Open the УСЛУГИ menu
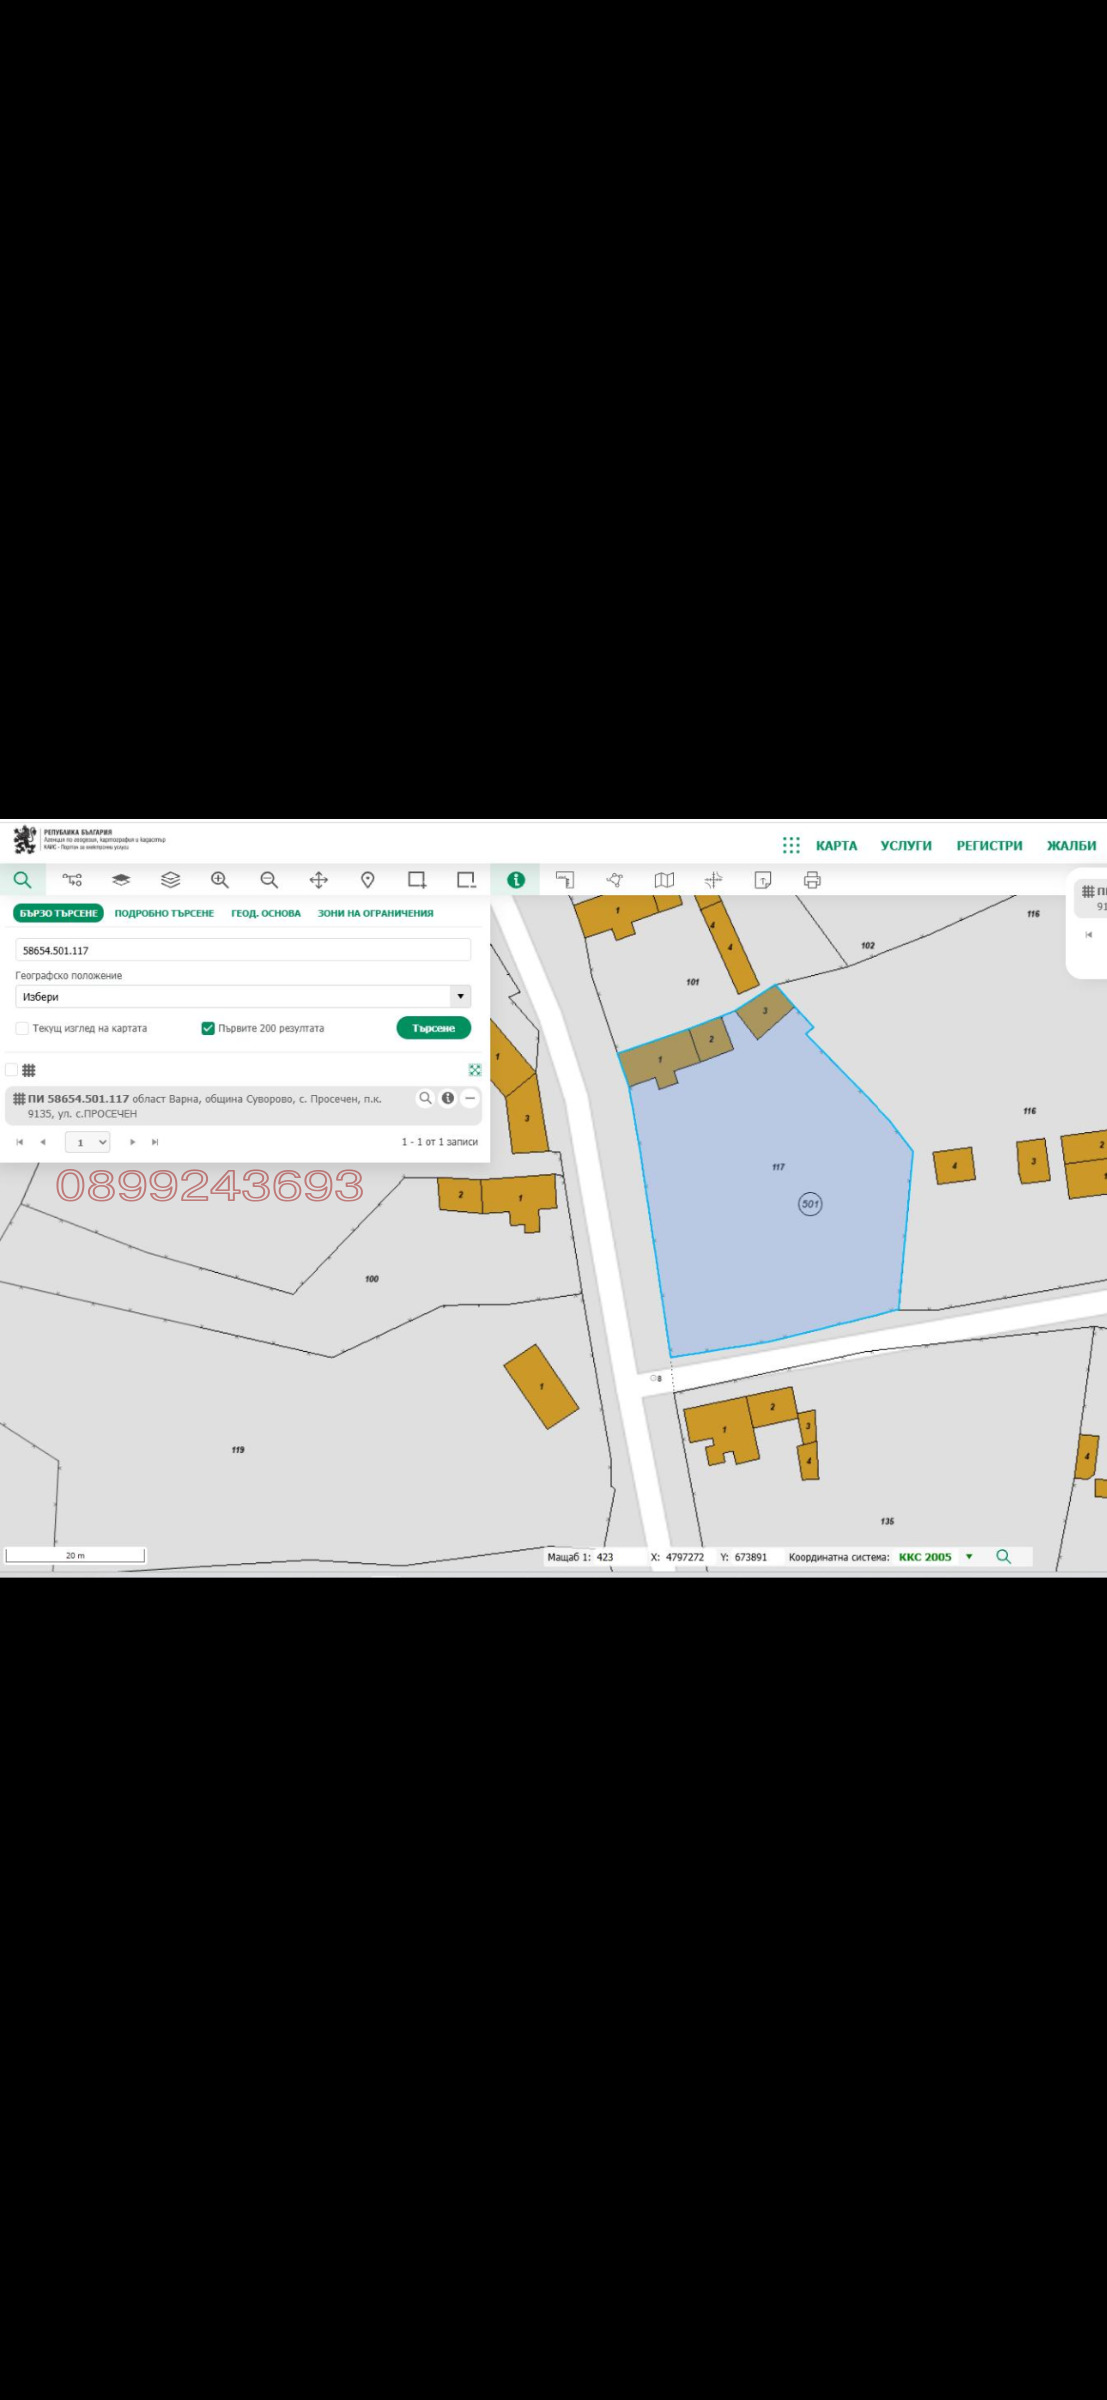 [905, 845]
